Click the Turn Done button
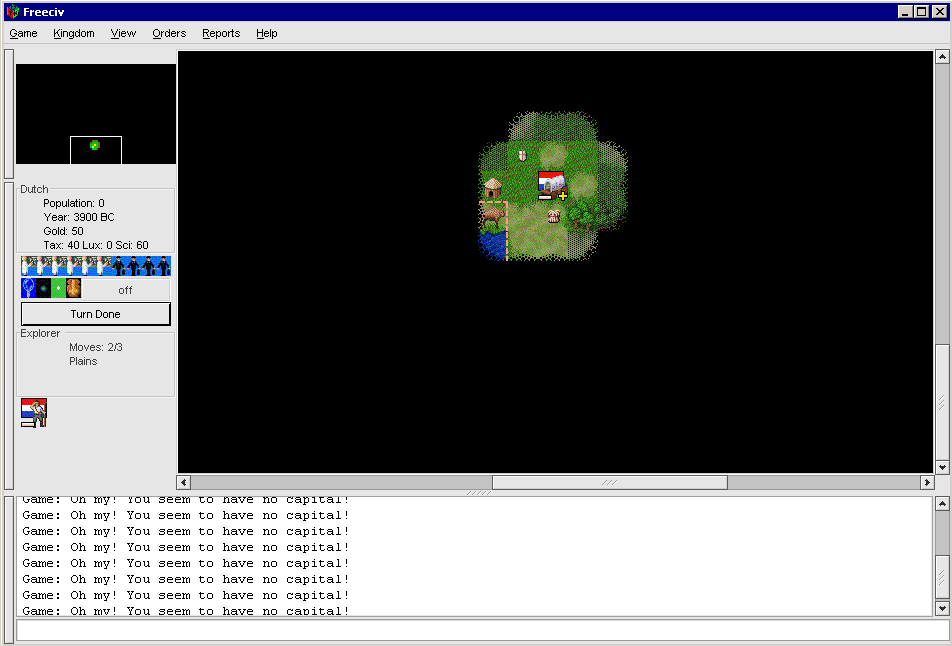Image resolution: width=952 pixels, height=646 pixels. tap(96, 314)
